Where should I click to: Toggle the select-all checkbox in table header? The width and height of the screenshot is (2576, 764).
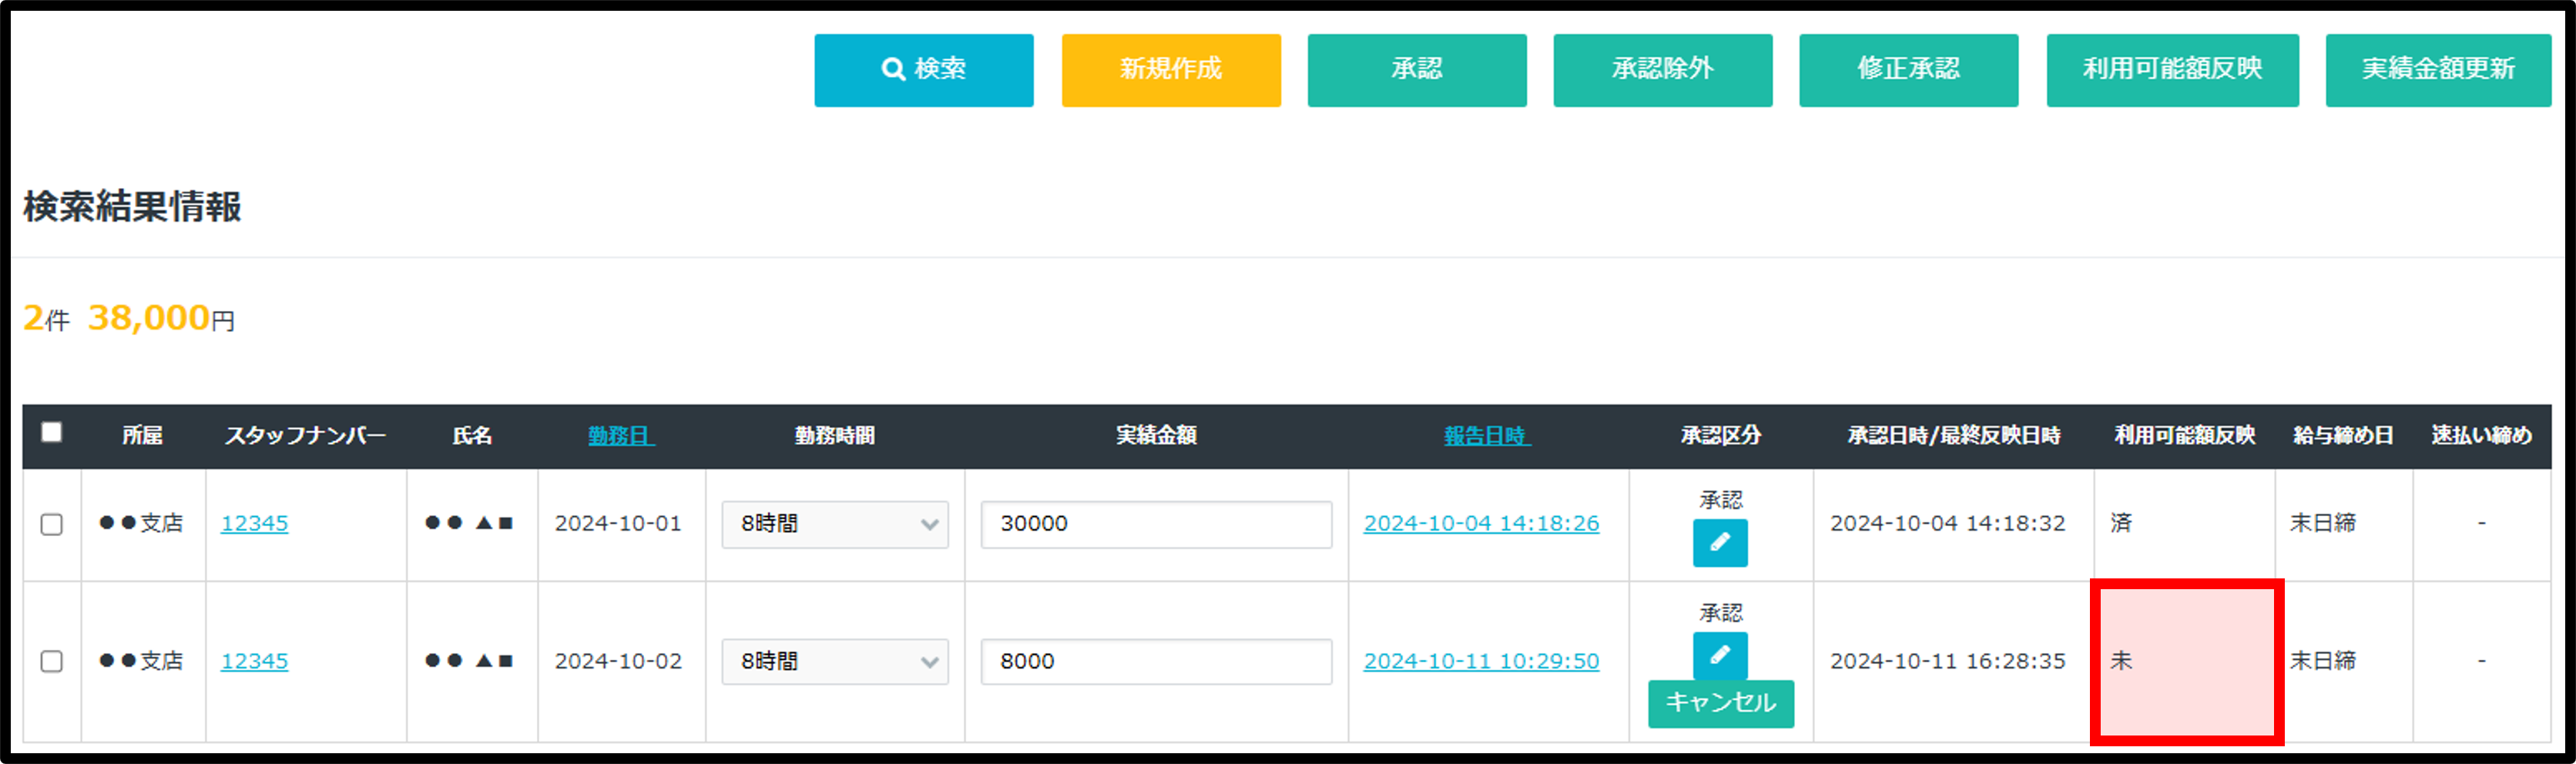(52, 432)
